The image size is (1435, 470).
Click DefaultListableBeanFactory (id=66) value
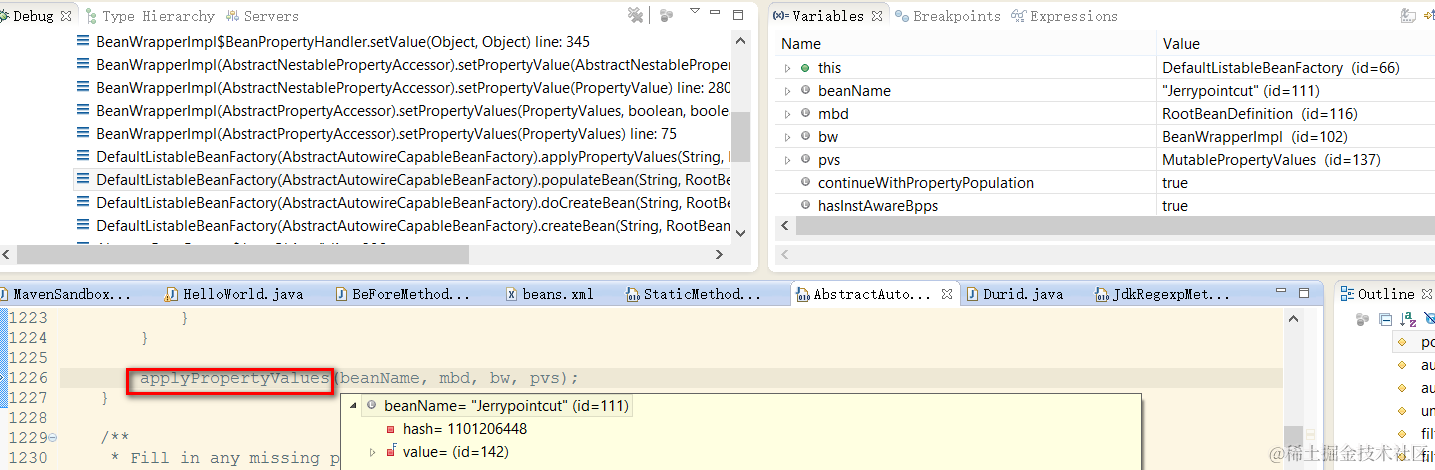1280,68
